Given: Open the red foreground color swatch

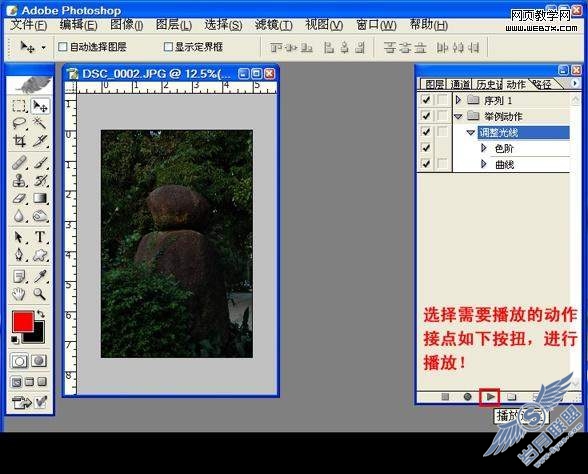Looking at the screenshot, I should pyautogui.click(x=22, y=321).
